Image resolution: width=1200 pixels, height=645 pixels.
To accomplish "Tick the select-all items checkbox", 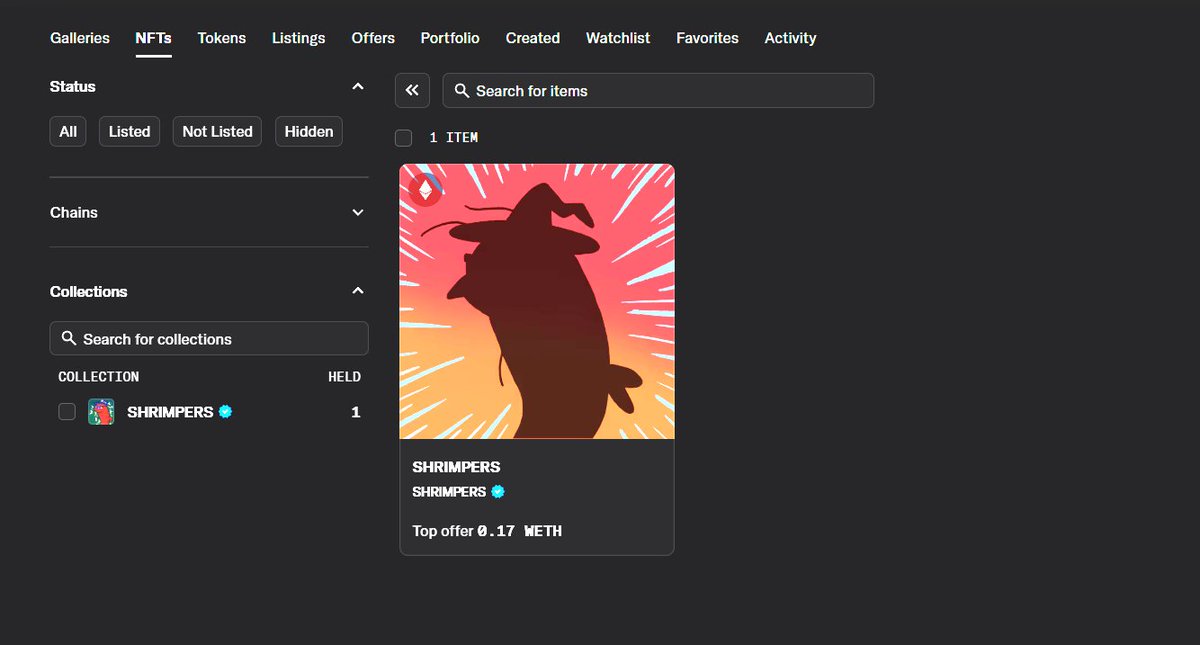I will [404, 138].
